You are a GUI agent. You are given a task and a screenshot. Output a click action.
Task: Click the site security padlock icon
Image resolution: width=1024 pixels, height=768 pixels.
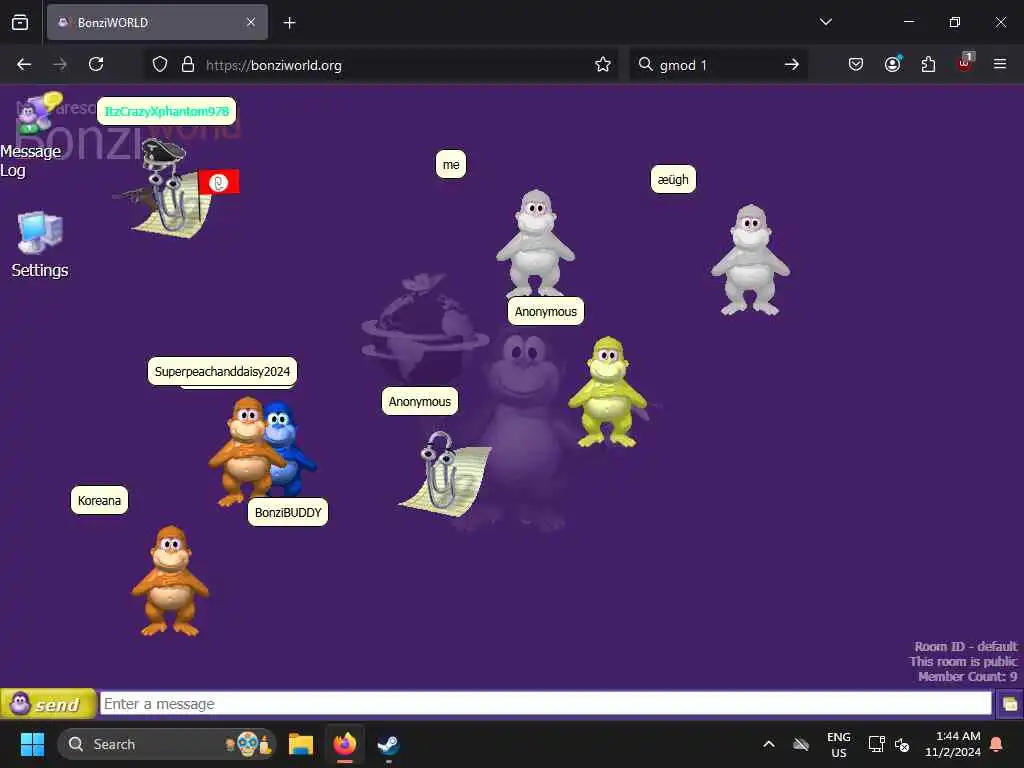point(188,65)
